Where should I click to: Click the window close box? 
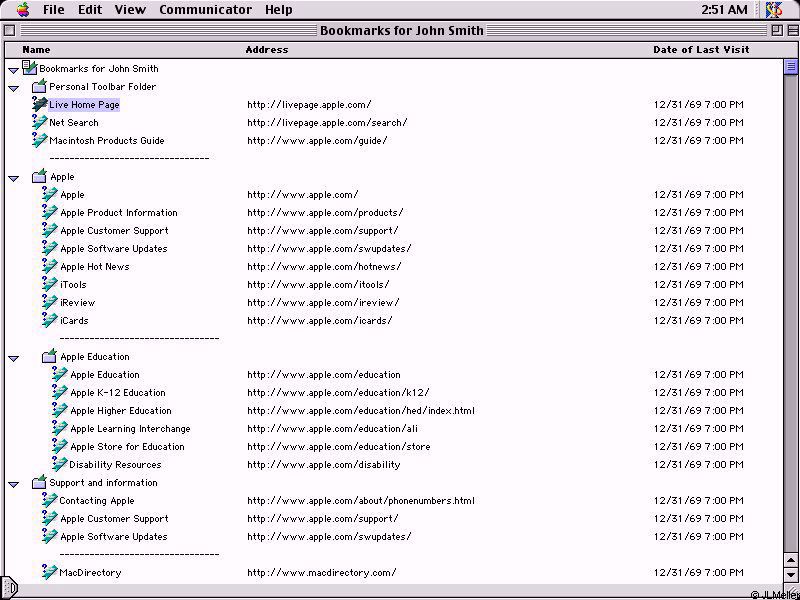9,30
